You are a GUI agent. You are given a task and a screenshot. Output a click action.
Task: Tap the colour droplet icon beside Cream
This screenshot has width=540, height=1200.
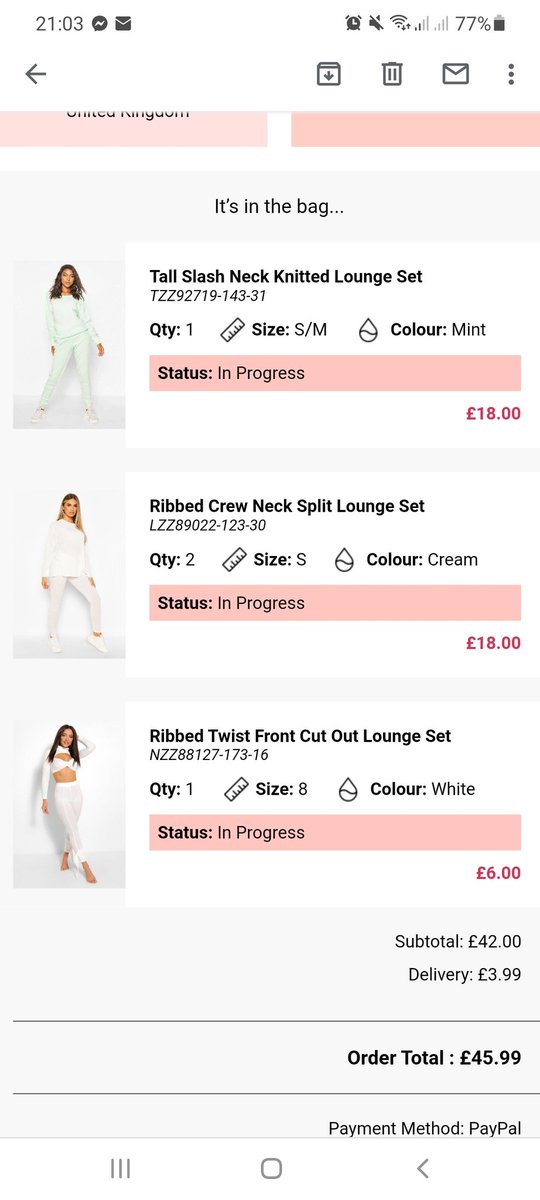tap(344, 560)
